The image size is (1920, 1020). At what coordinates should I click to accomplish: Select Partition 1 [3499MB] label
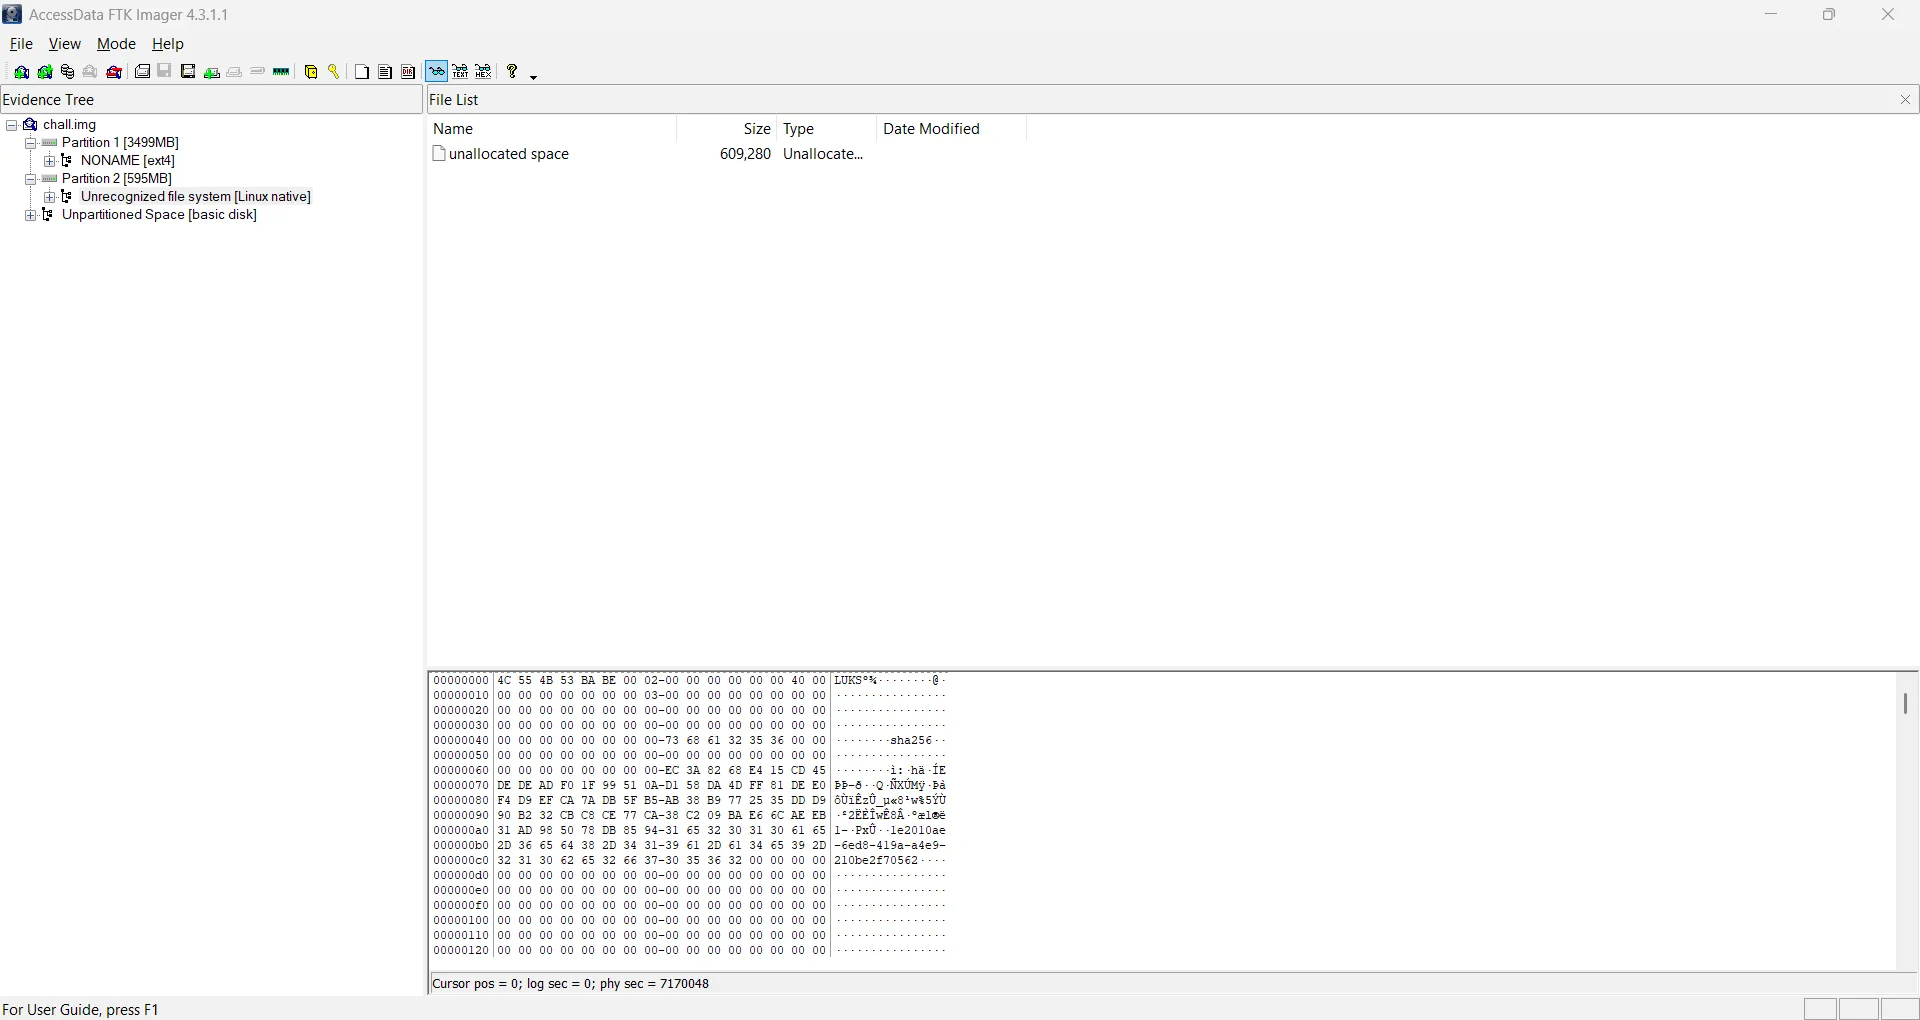120,143
